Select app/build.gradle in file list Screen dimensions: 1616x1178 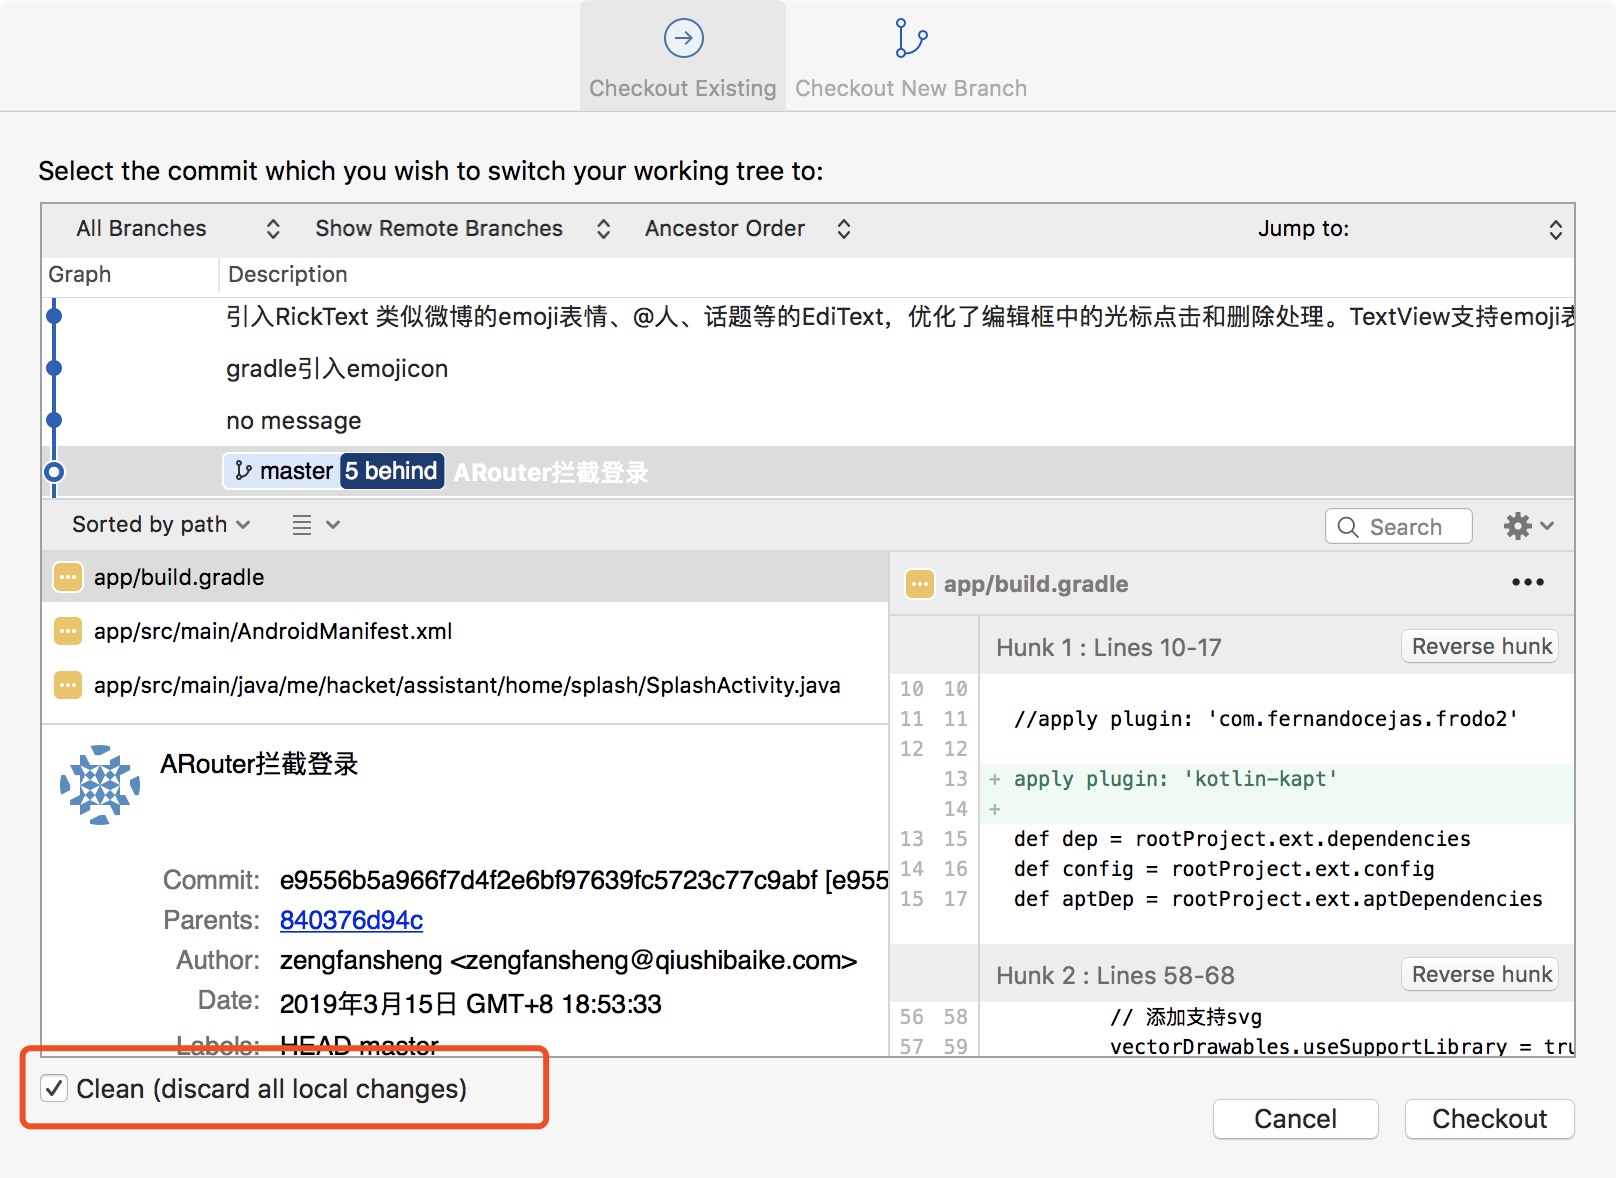(465, 577)
